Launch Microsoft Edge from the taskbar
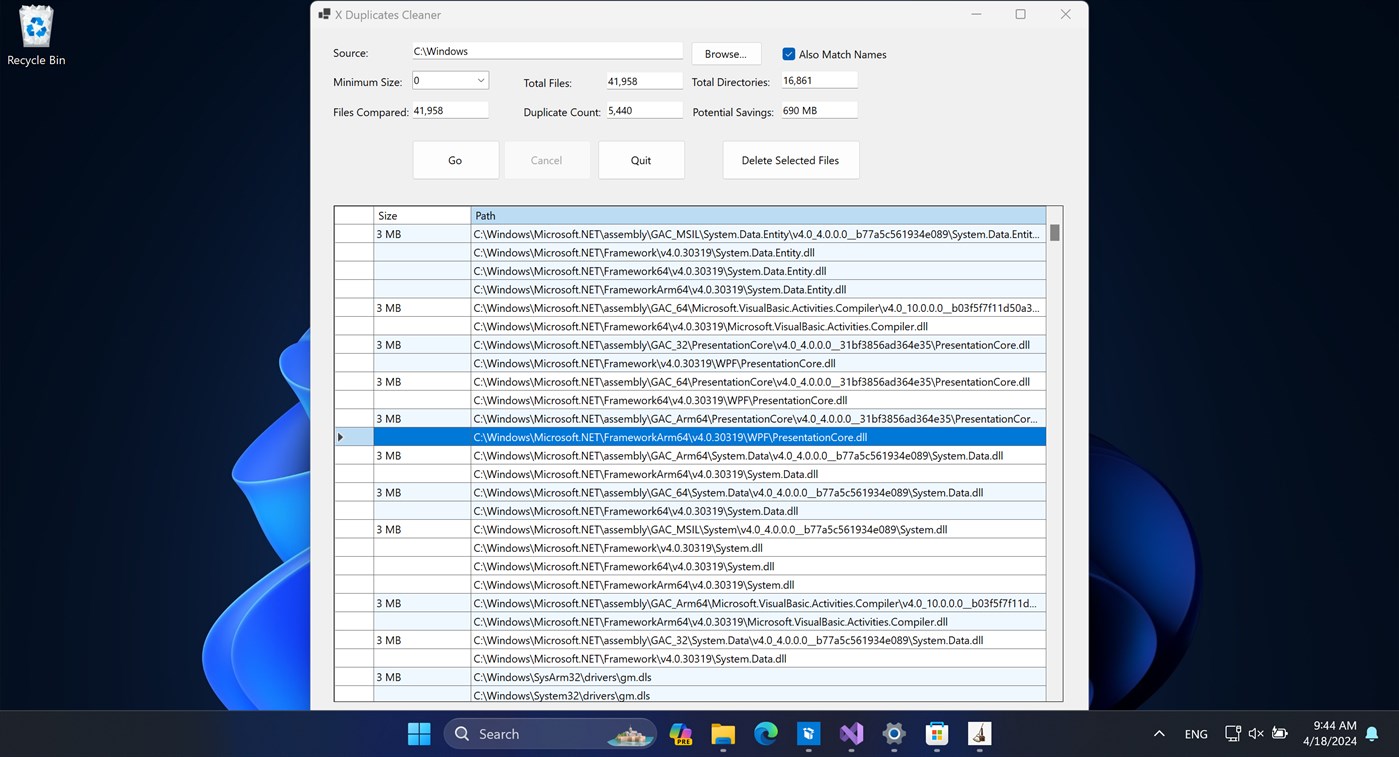The image size is (1399, 757). point(765,733)
